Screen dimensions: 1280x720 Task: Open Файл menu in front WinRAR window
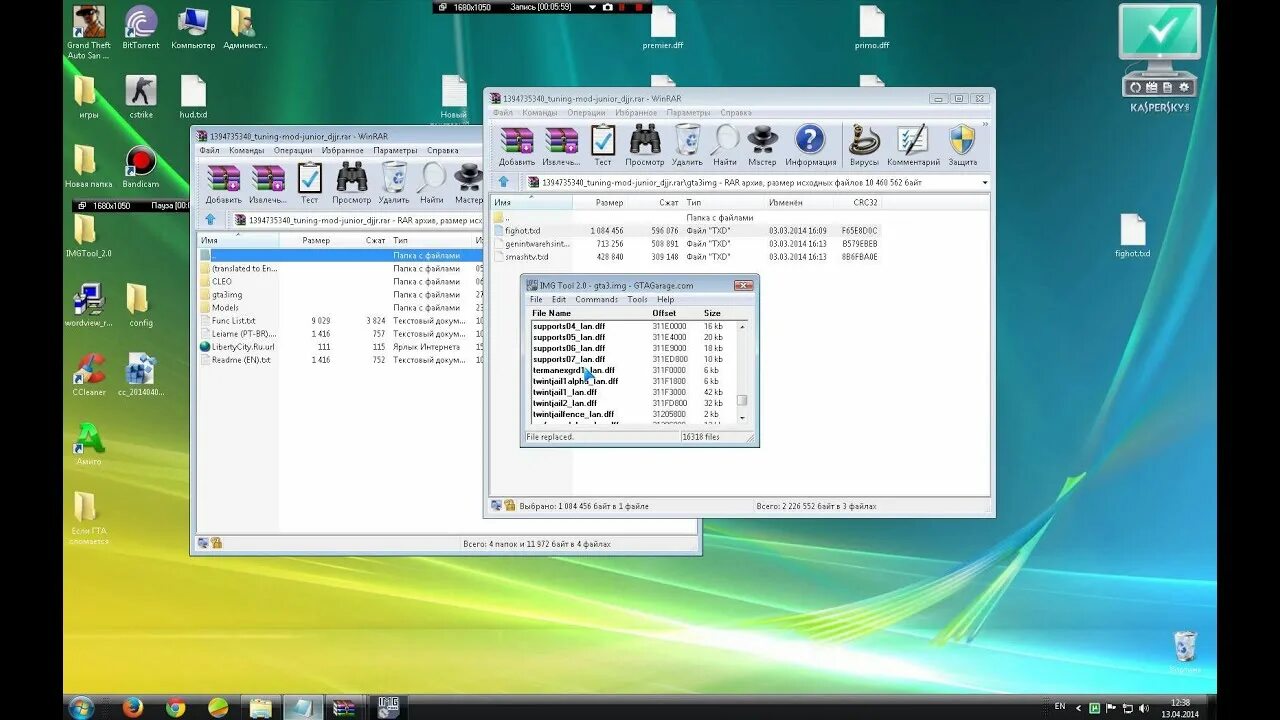tap(503, 113)
